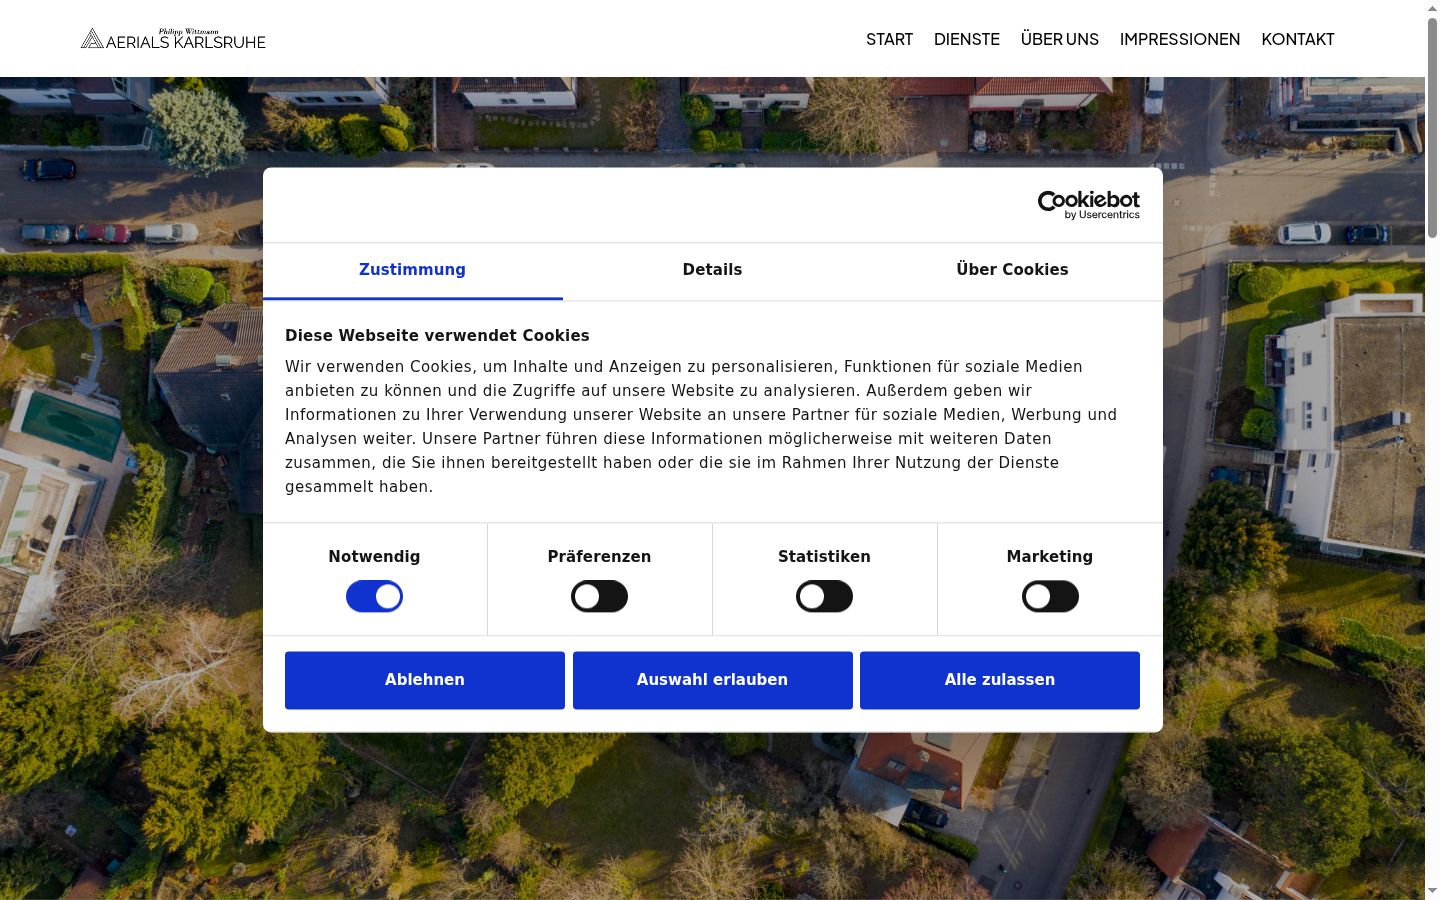Enable the Statistiken cookies switch

click(x=824, y=597)
